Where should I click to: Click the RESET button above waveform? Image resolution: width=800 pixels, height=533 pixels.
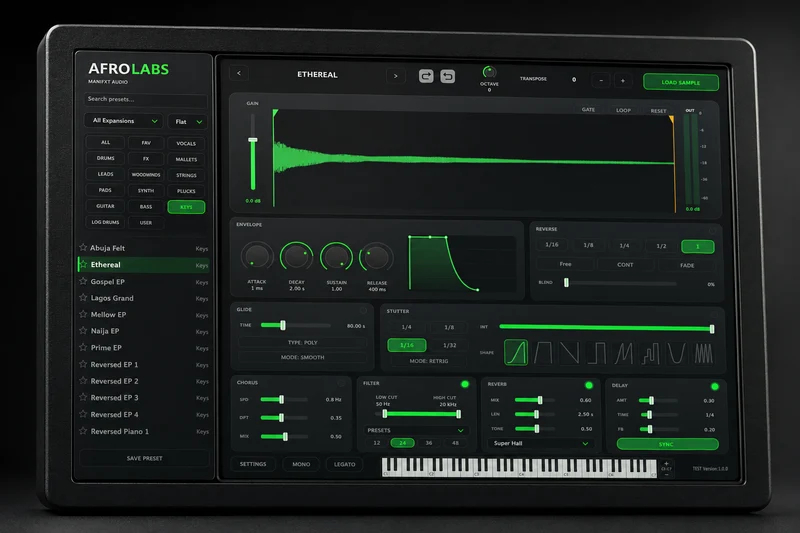point(658,111)
